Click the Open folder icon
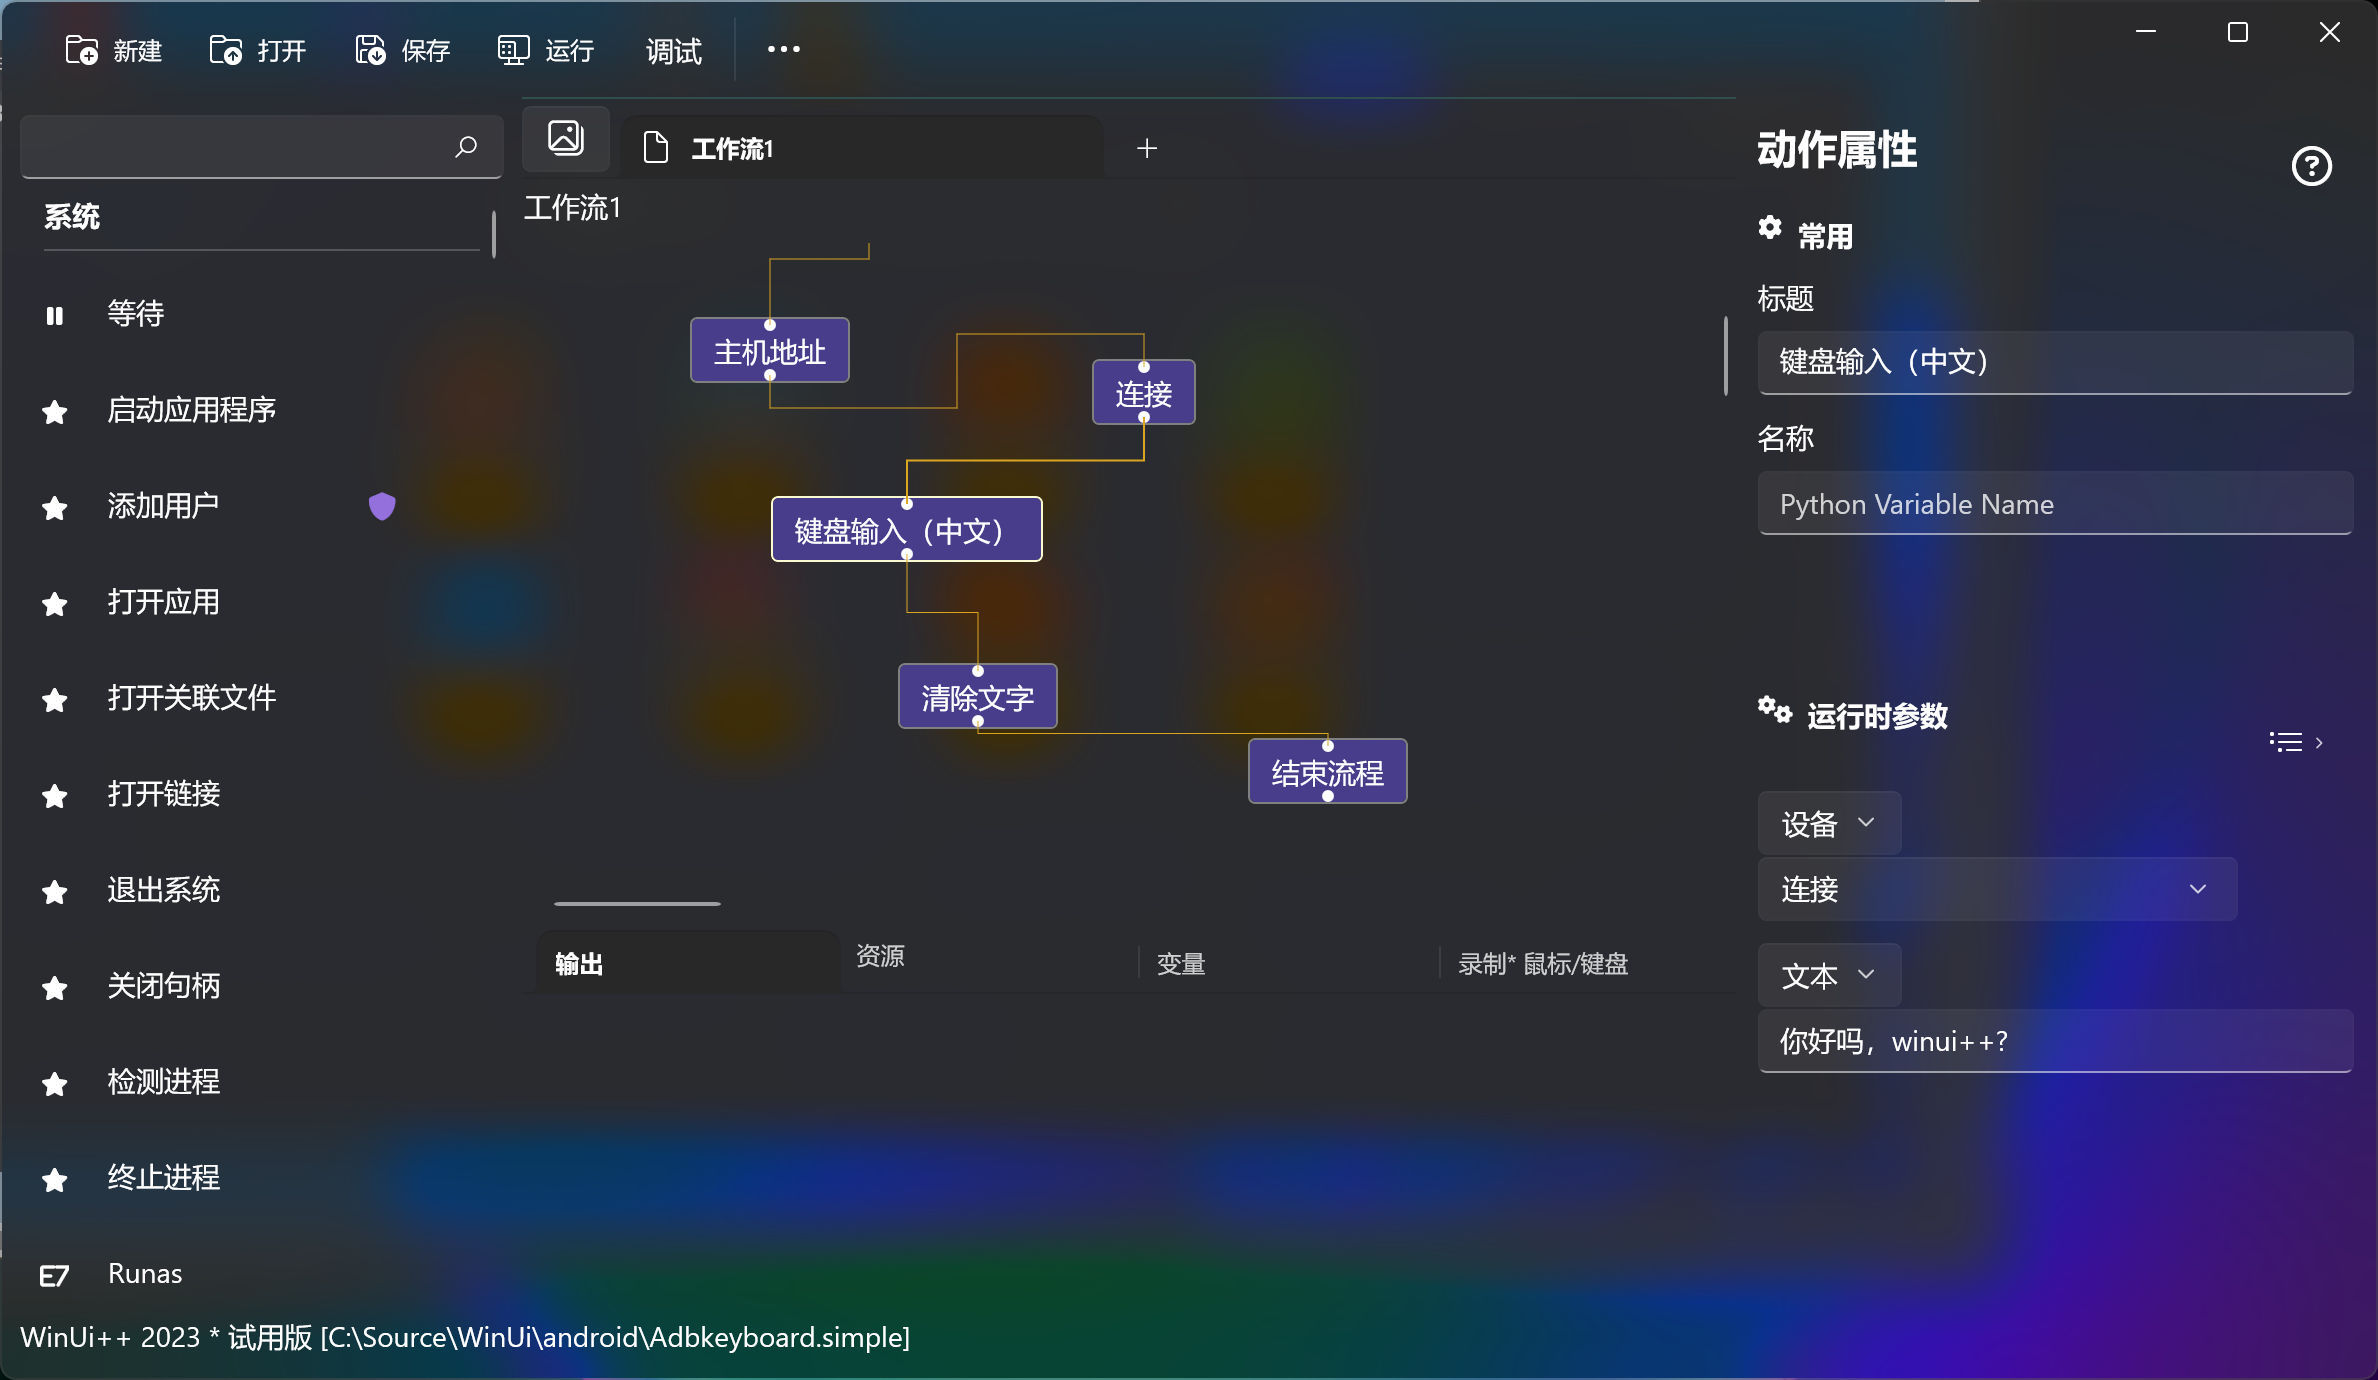Screen dimensions: 2378x1380 tap(225, 50)
